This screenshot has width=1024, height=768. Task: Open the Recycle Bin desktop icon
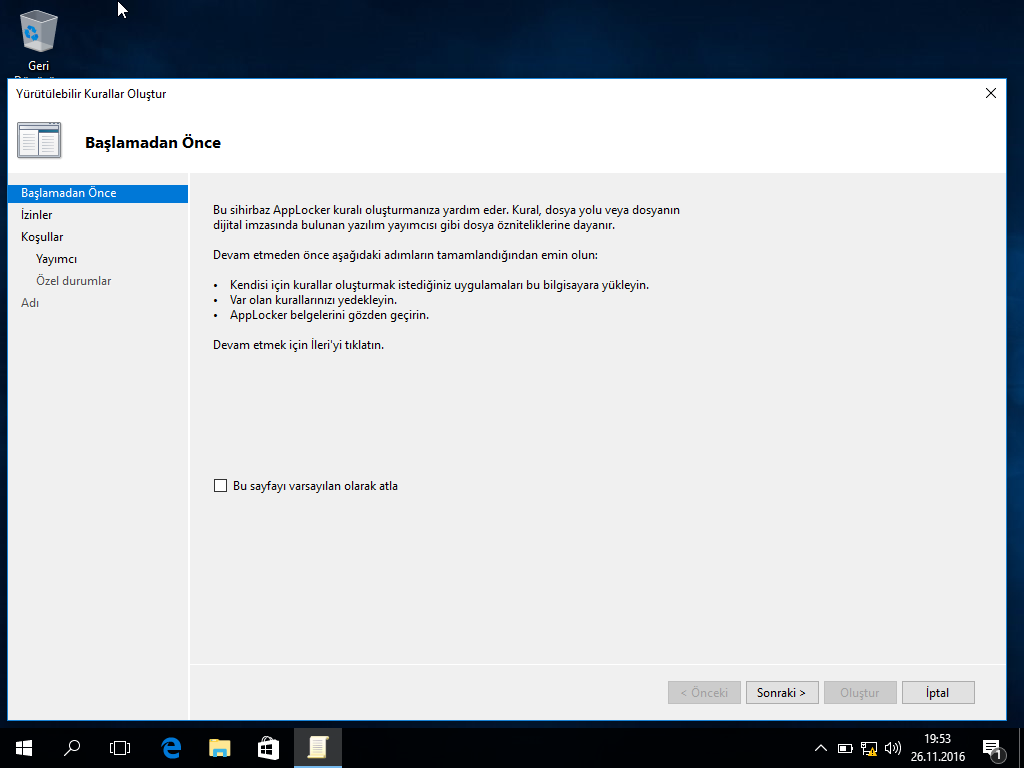click(39, 33)
